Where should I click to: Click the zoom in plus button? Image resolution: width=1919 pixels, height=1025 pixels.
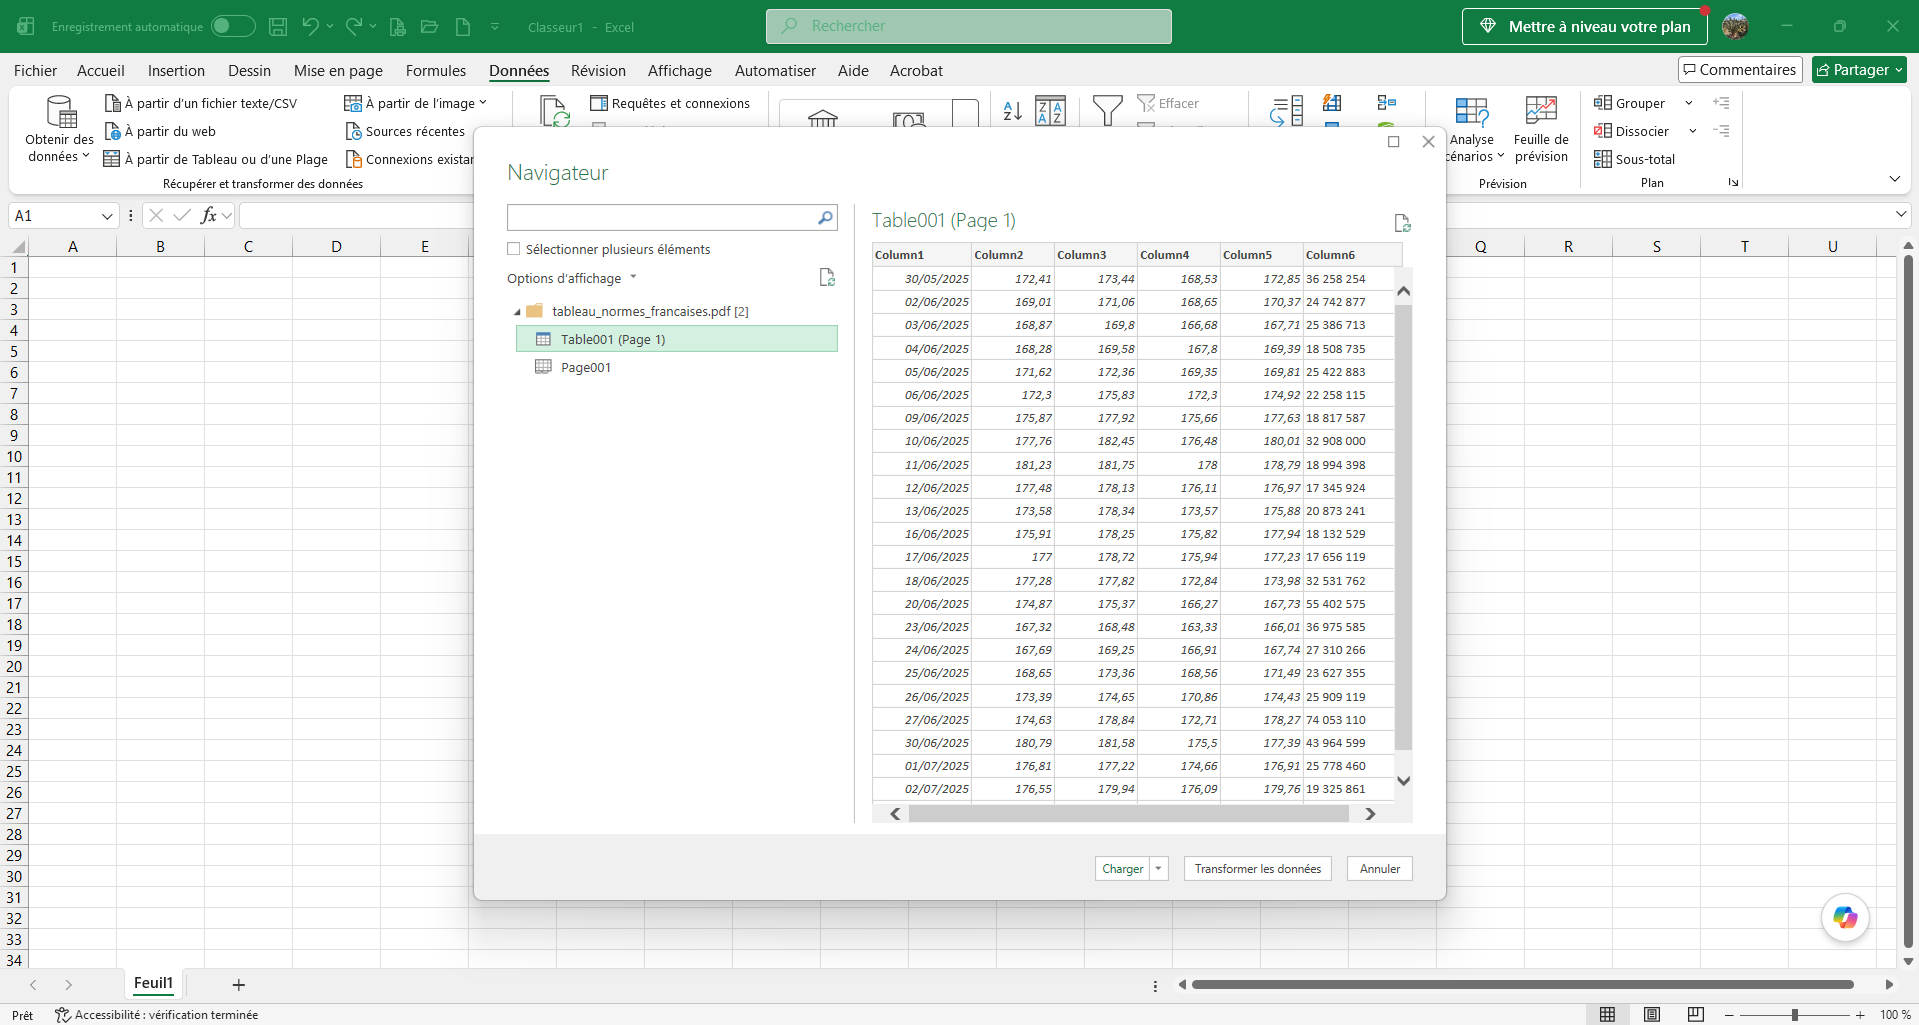1860,1015
